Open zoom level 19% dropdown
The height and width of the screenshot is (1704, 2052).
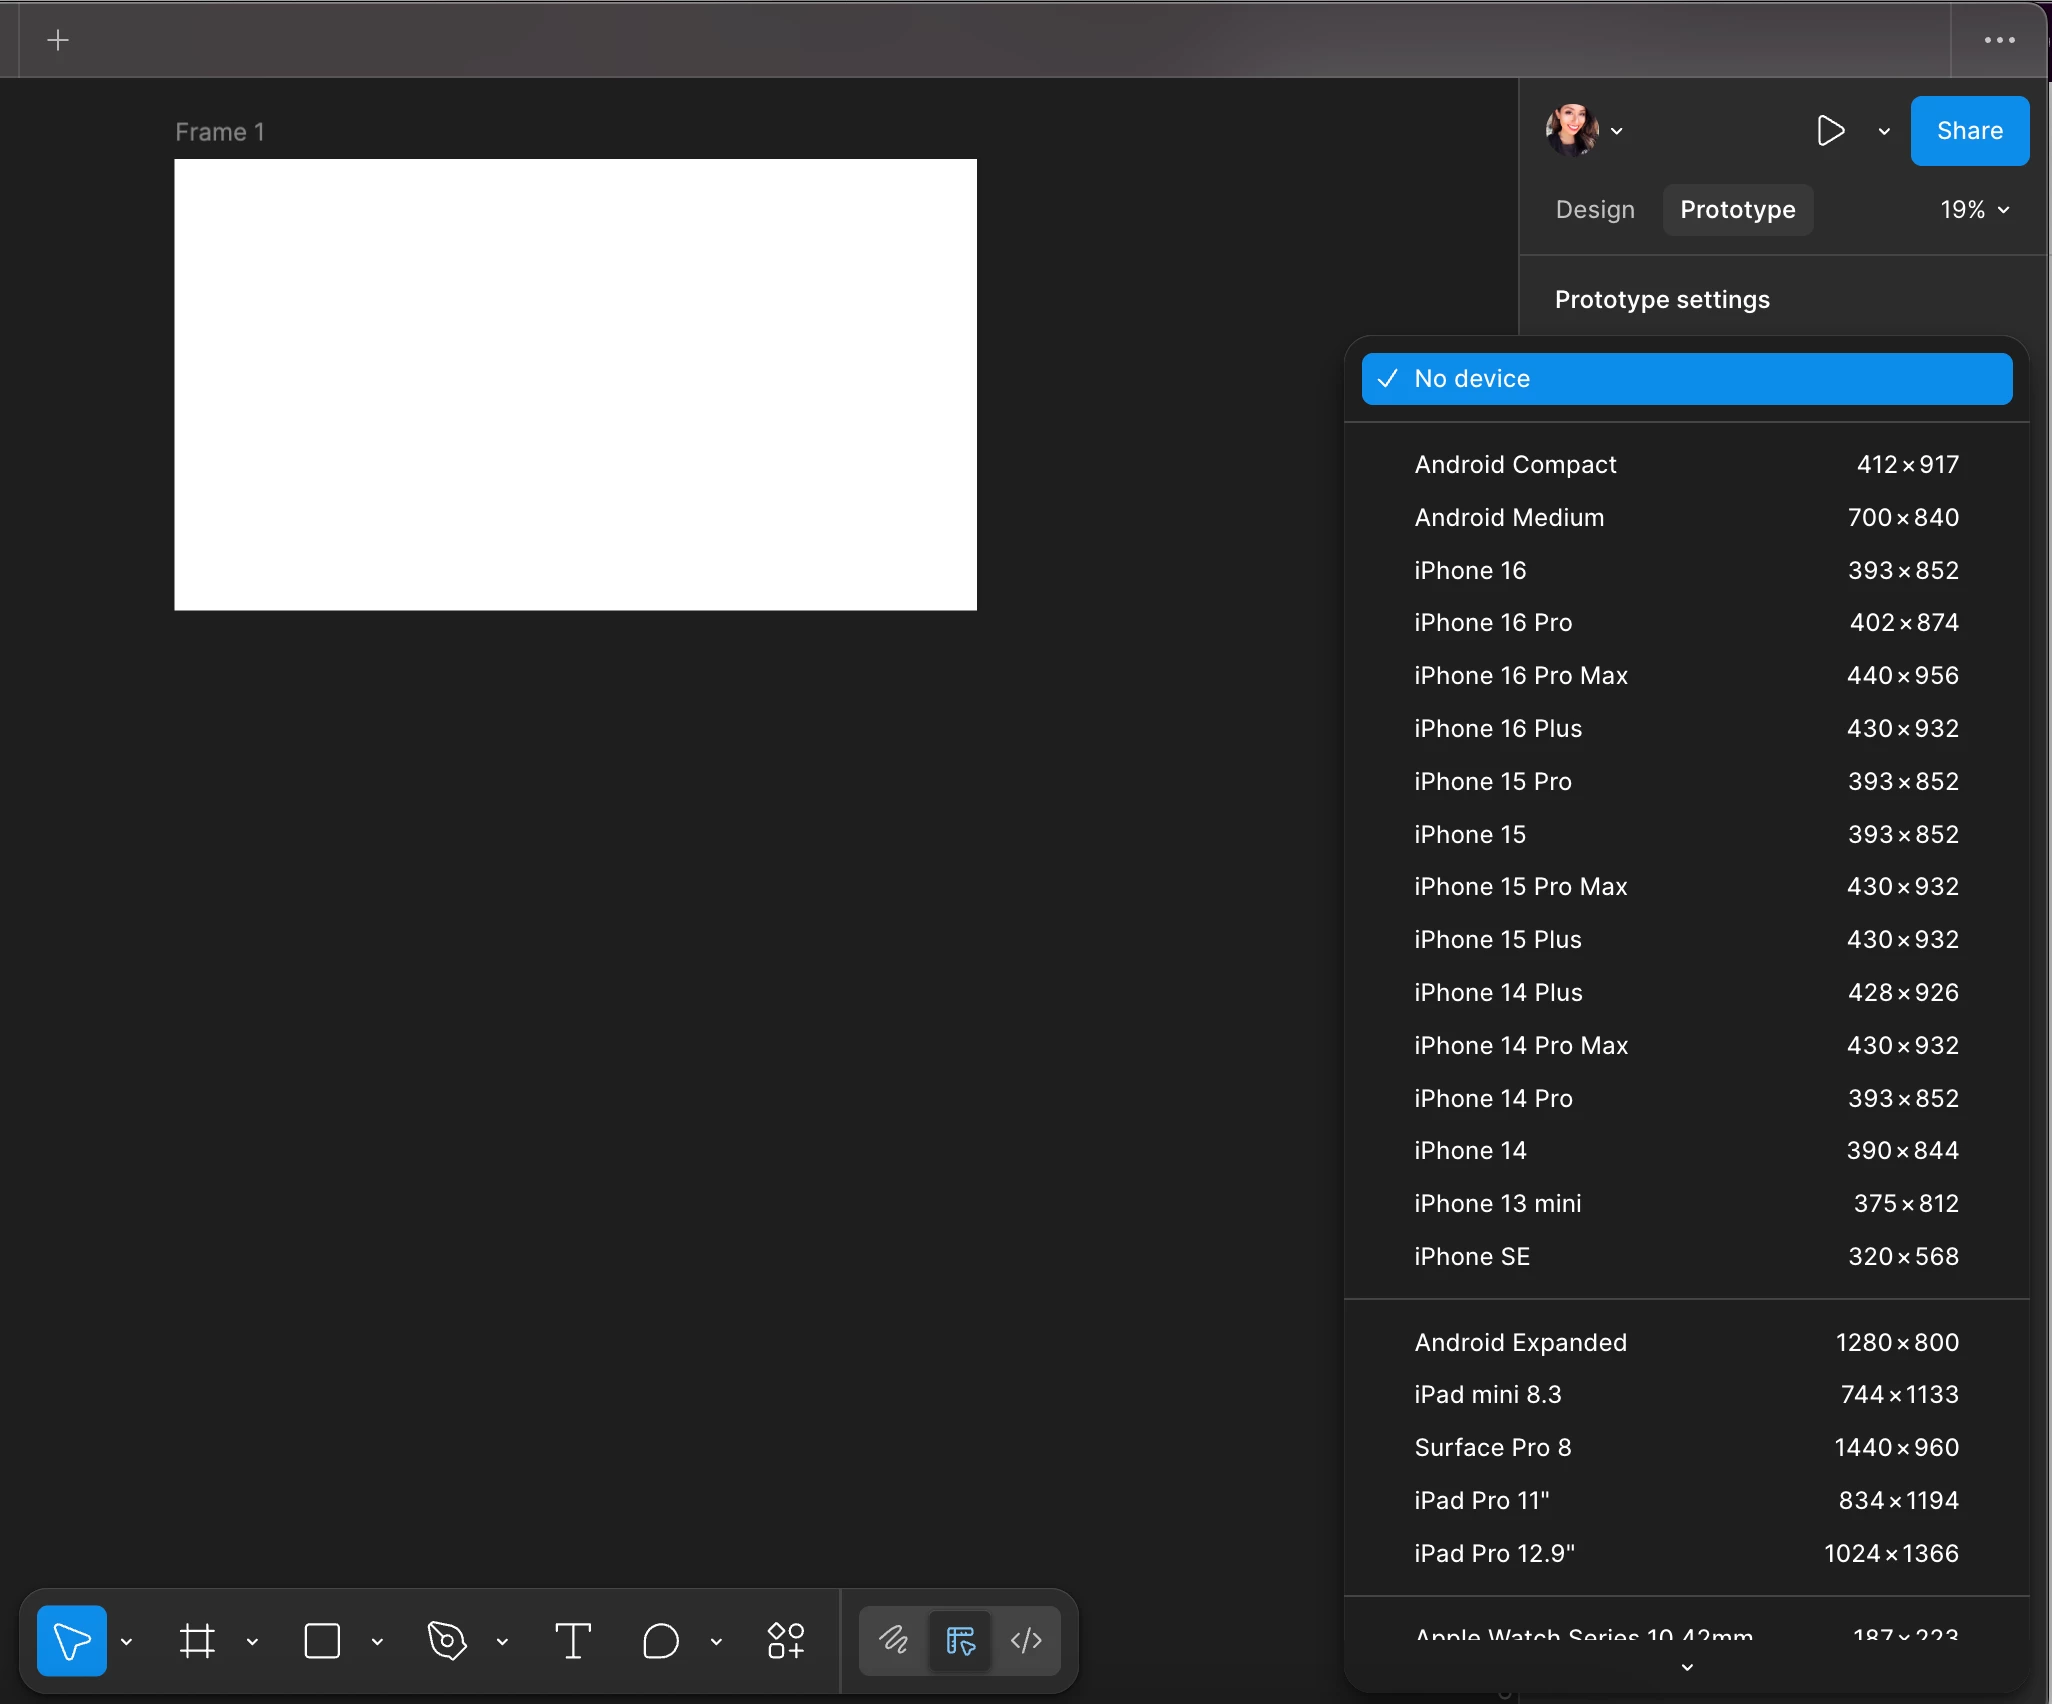1974,210
